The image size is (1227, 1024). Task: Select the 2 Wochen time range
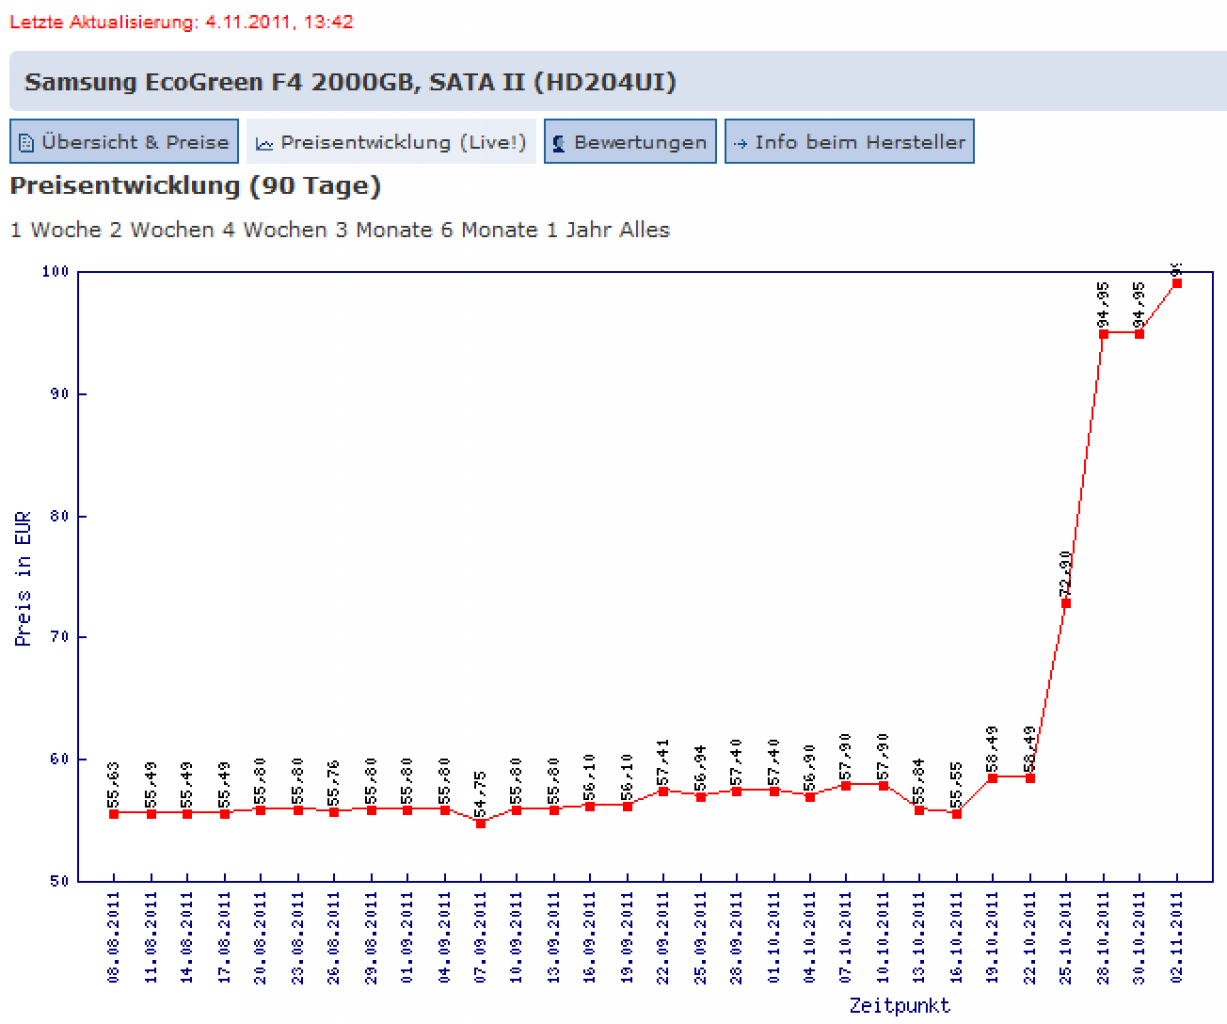[162, 230]
